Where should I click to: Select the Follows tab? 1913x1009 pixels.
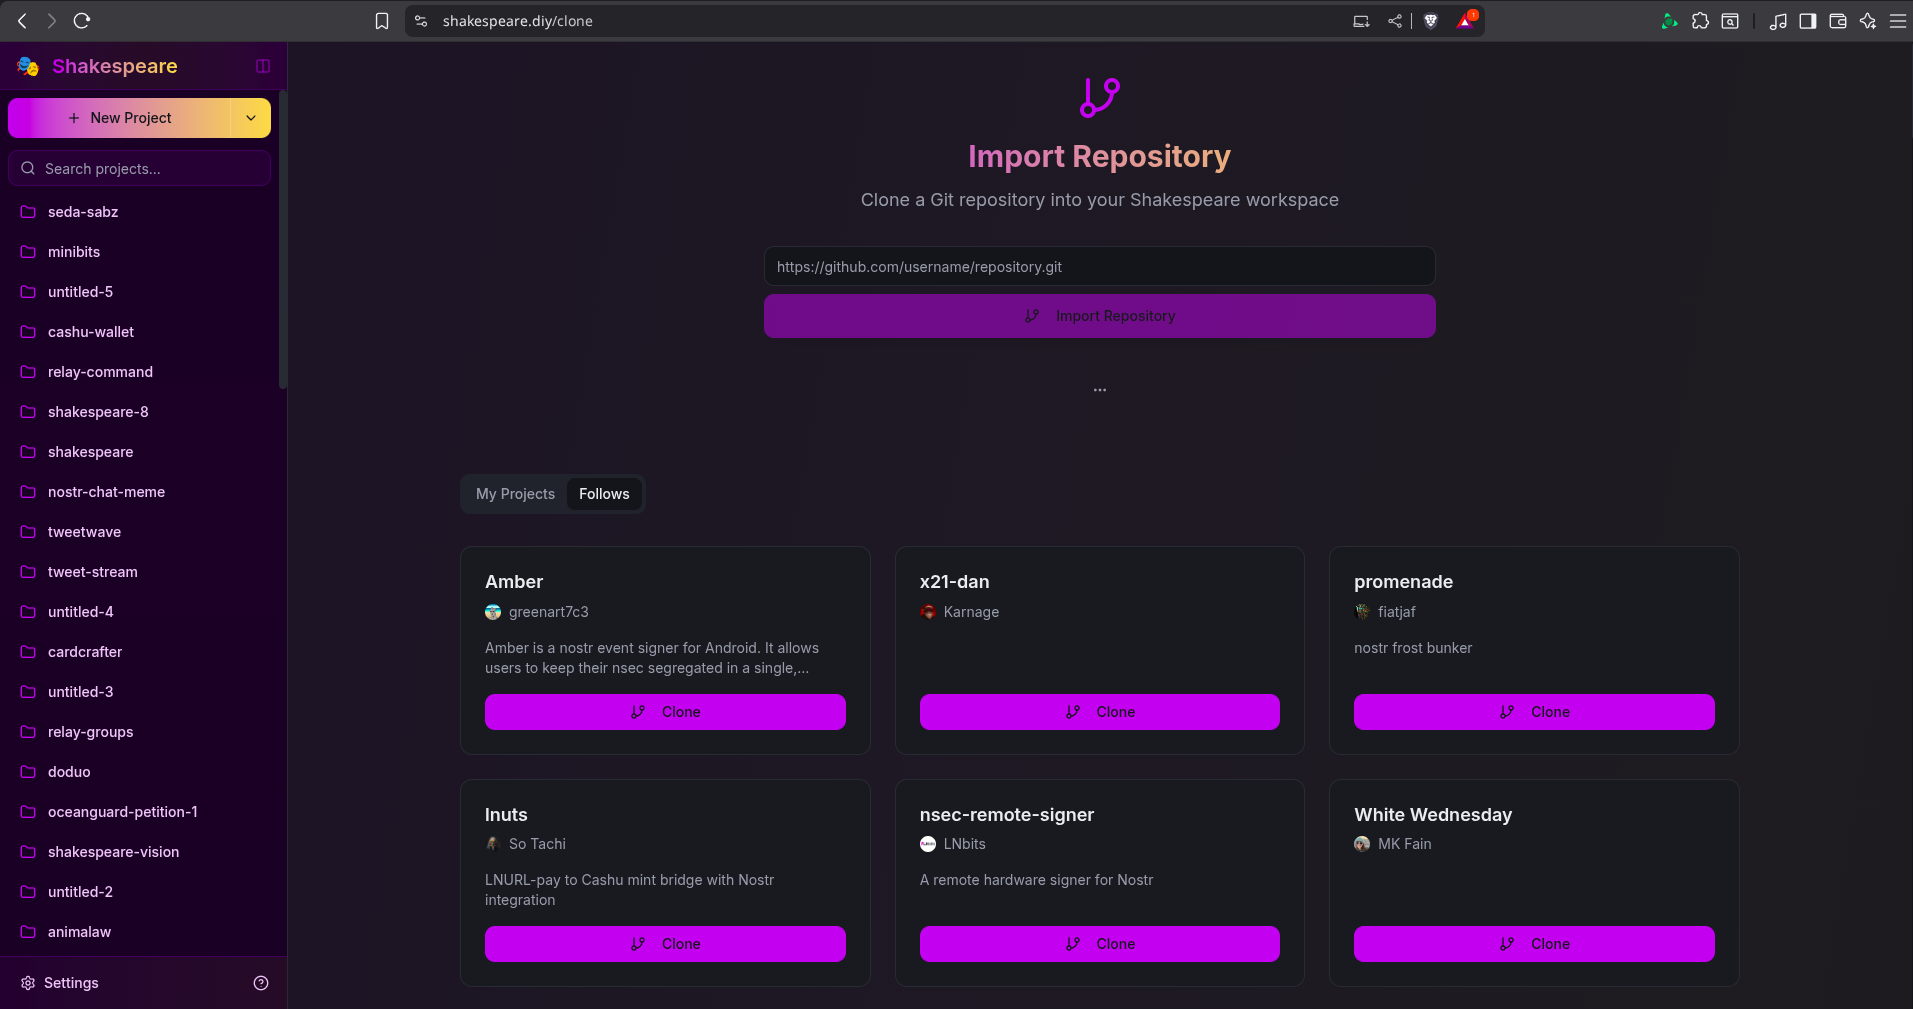pos(604,494)
